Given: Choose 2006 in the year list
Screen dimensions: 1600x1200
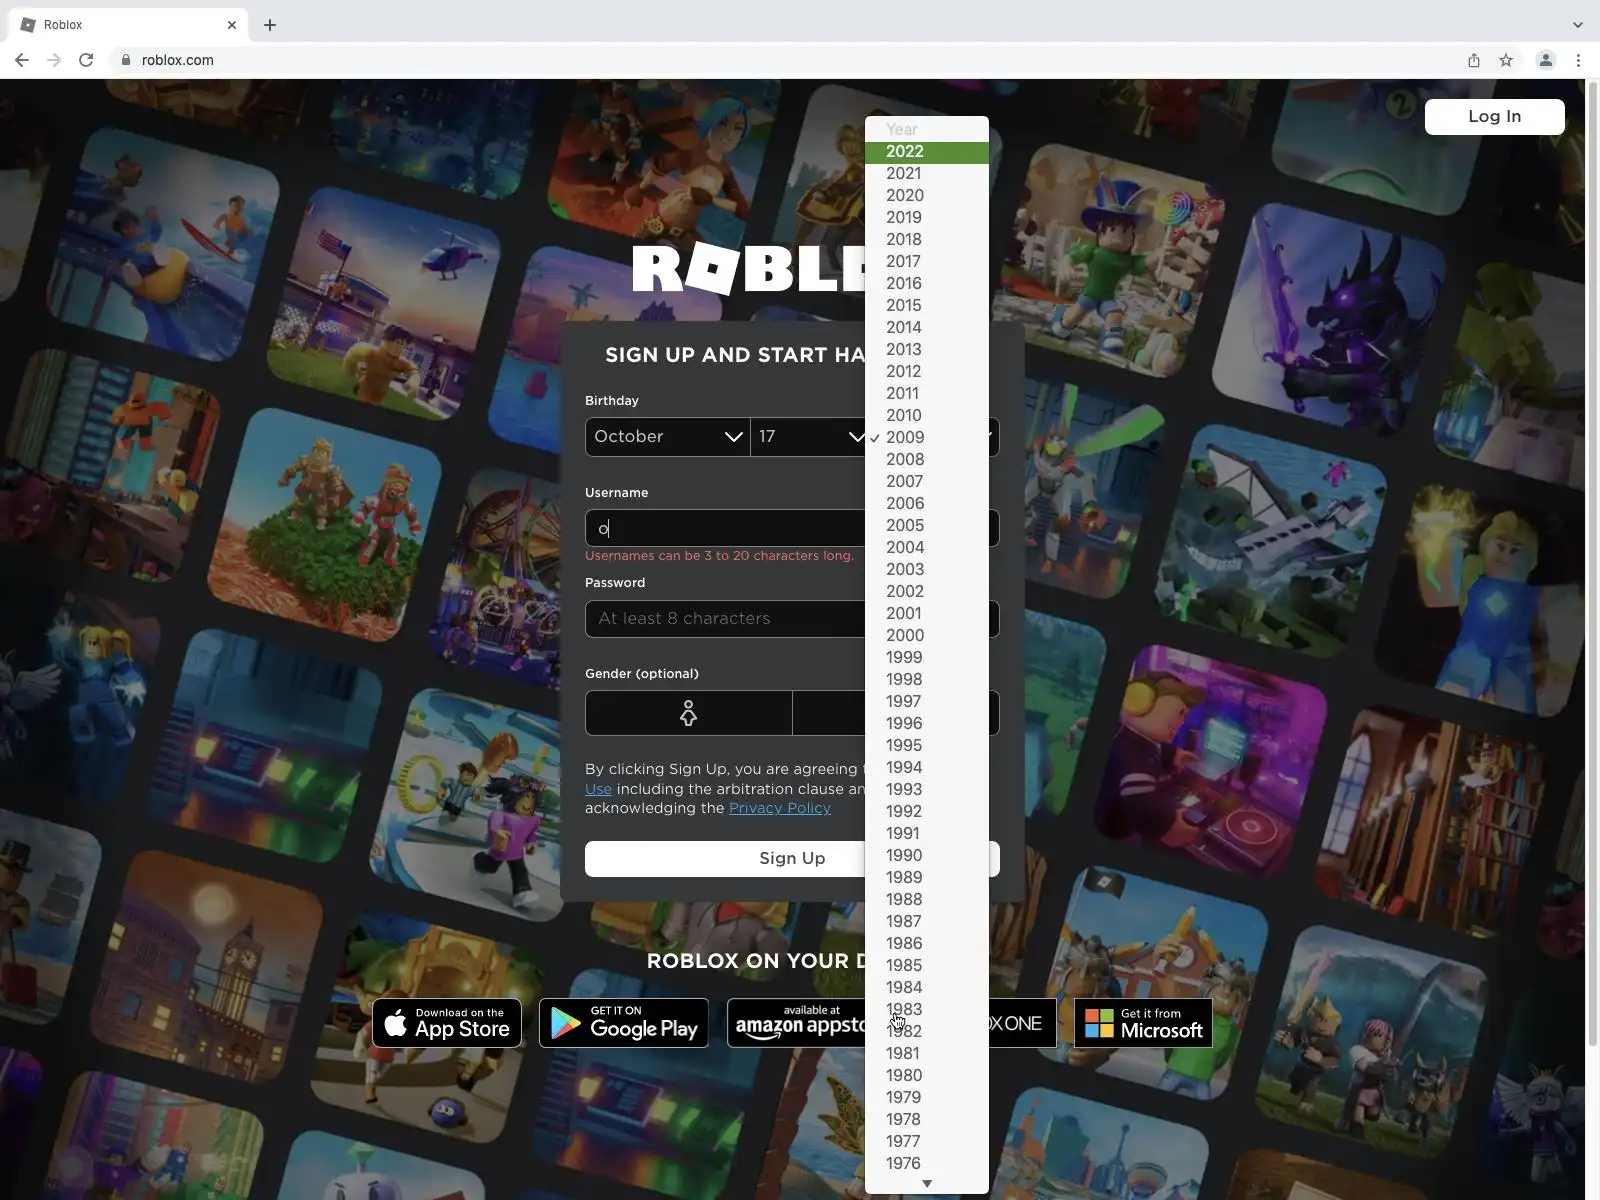Looking at the screenshot, I should (x=927, y=504).
